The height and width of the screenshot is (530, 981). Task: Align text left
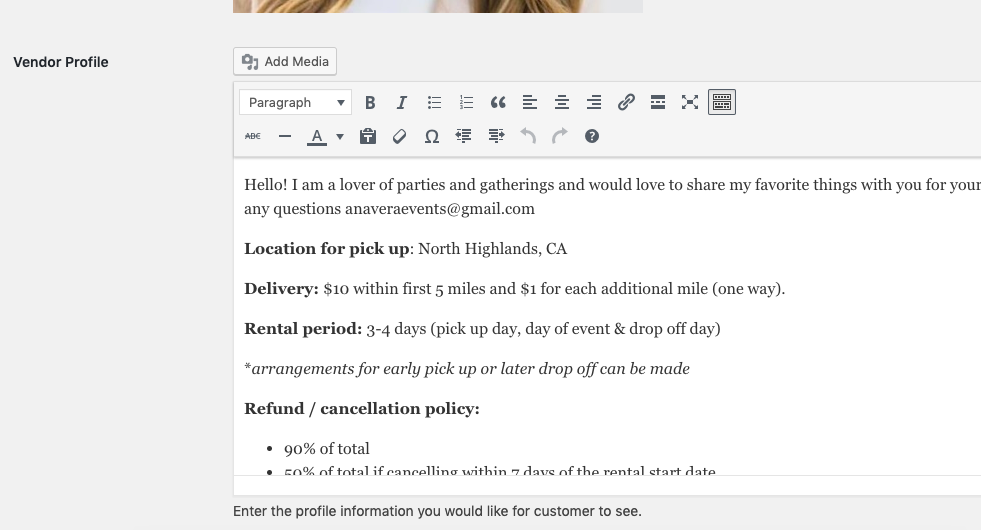tap(530, 102)
